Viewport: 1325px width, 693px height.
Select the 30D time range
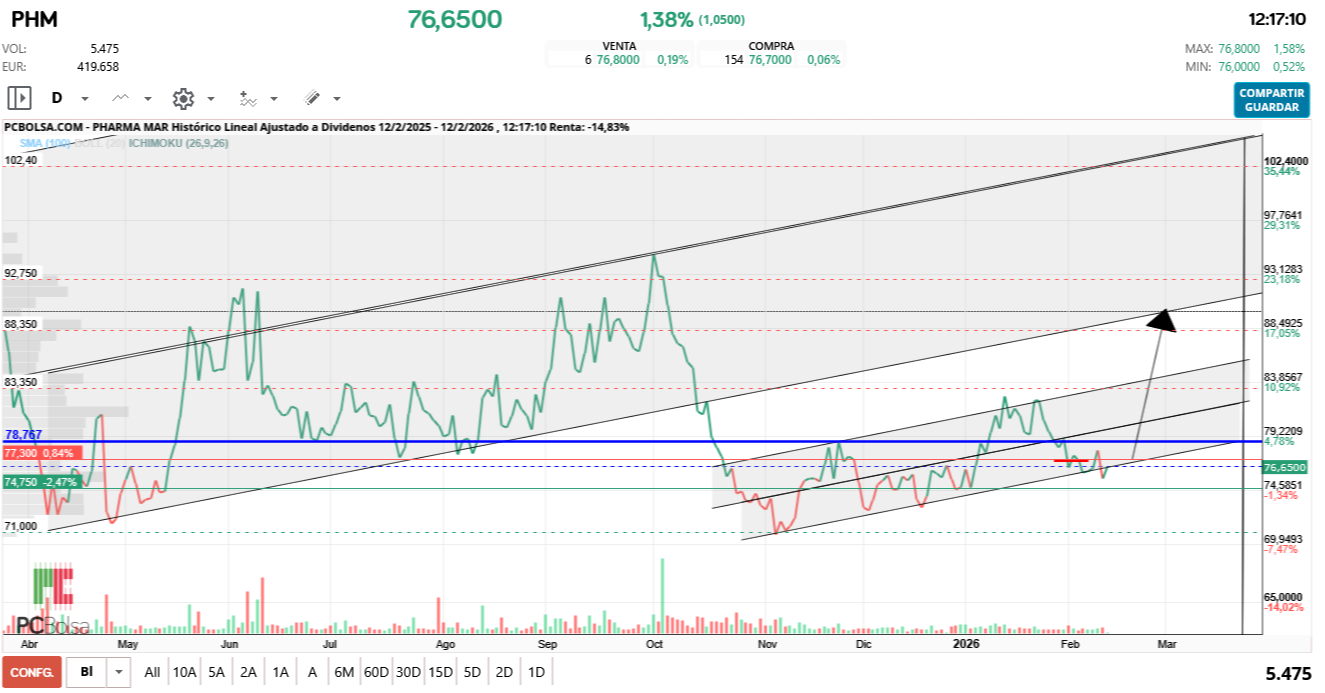pos(408,672)
